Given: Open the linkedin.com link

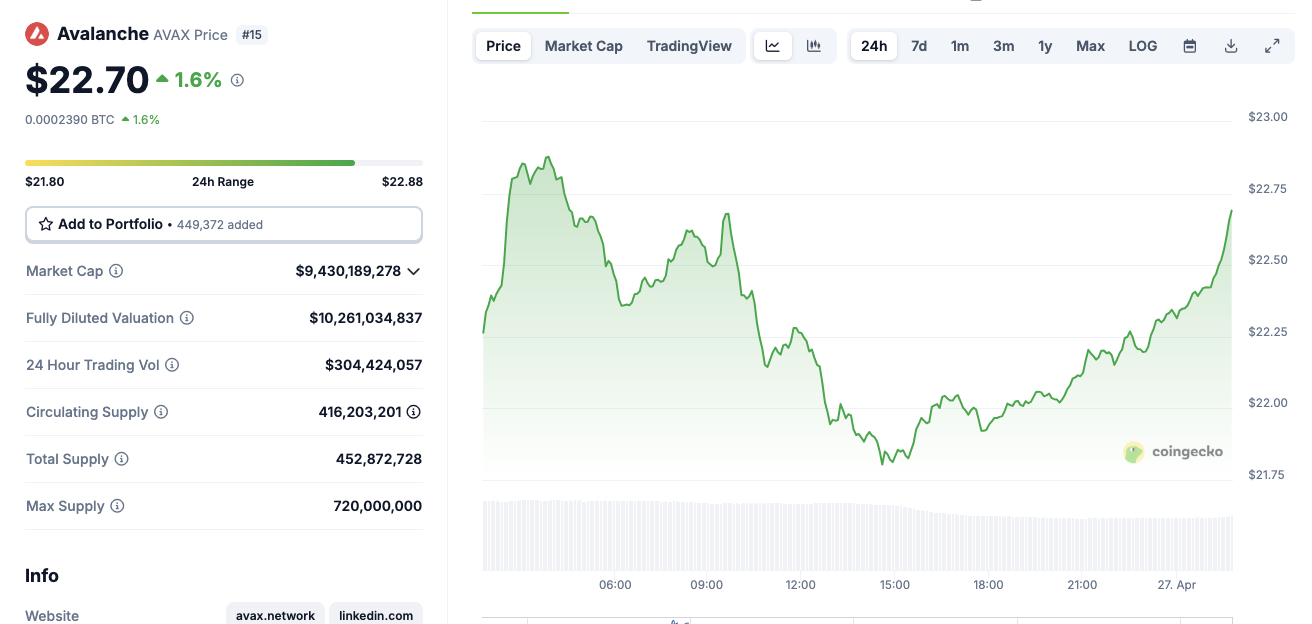Looking at the screenshot, I should click(x=376, y=615).
